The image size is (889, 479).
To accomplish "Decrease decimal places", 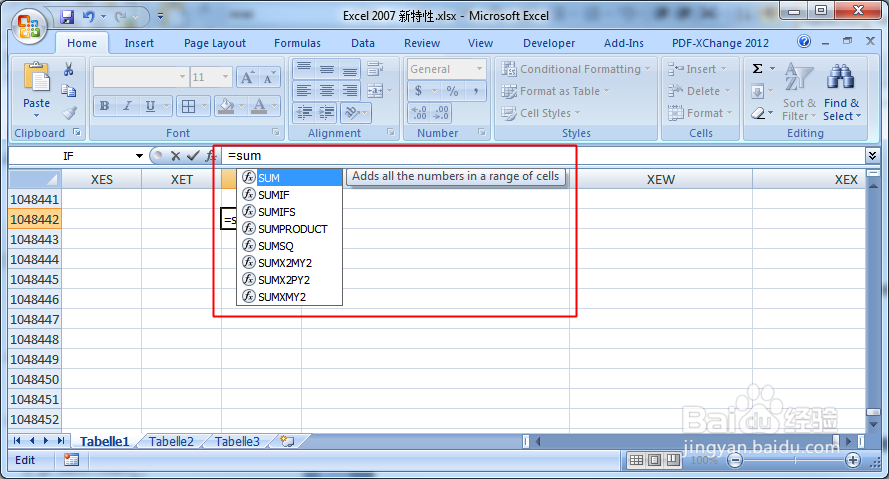I will (x=441, y=113).
